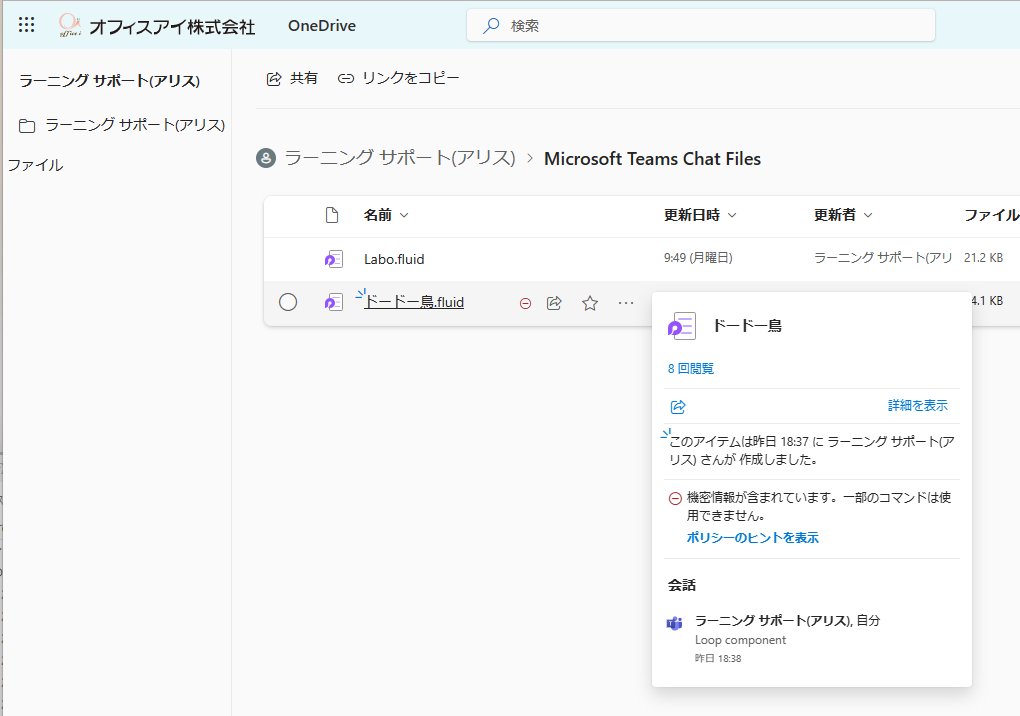Click the 共有 share button
The image size is (1020, 716).
click(292, 78)
